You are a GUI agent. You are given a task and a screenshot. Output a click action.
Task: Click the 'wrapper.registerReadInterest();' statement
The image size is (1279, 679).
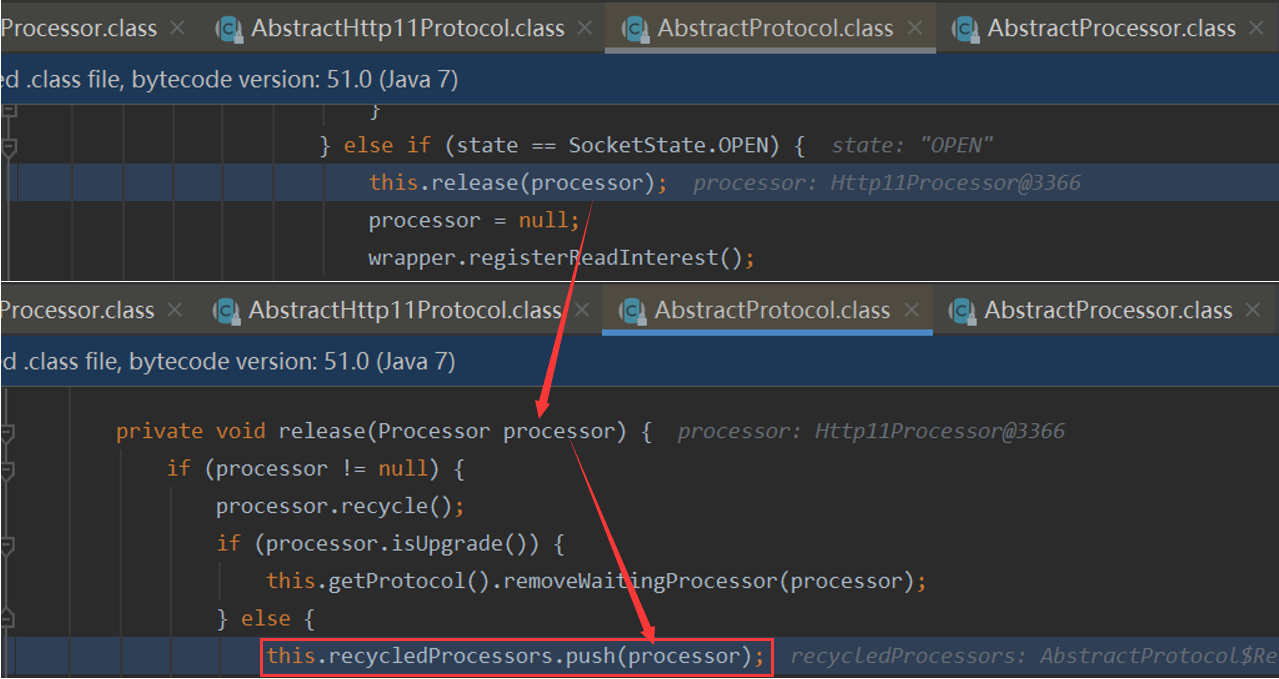[x=561, y=258]
